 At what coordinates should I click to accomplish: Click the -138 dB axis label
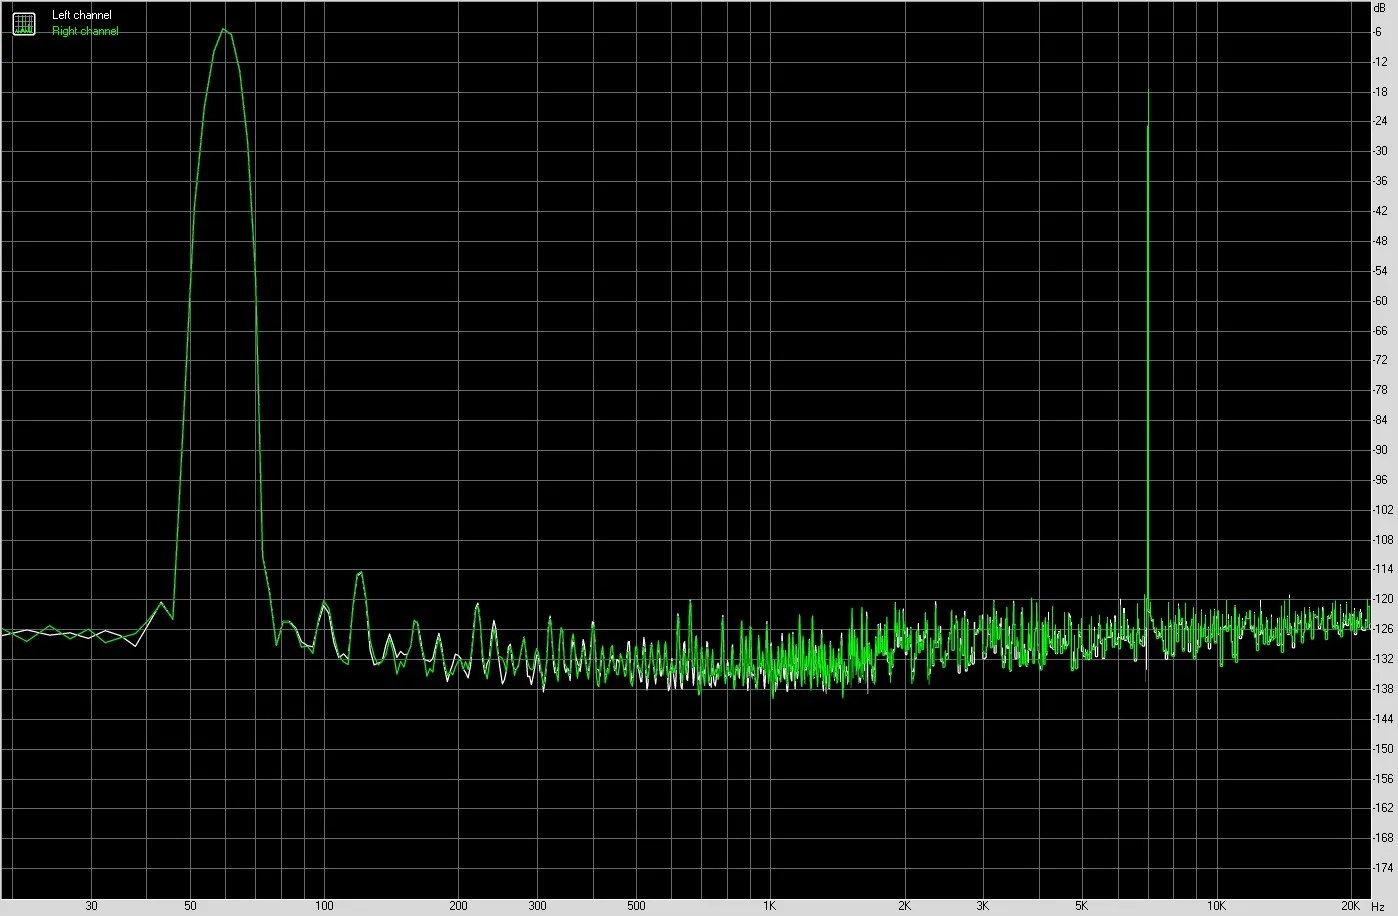[1383, 689]
